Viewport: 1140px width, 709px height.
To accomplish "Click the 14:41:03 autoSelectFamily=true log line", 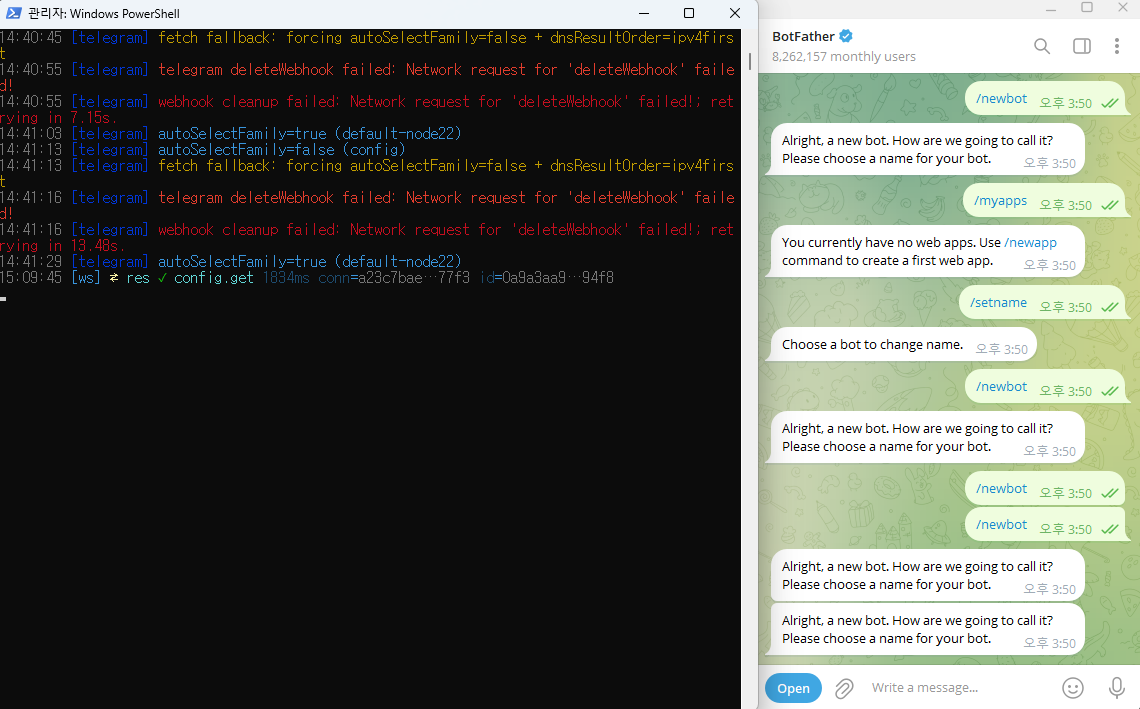I will click(x=230, y=134).
